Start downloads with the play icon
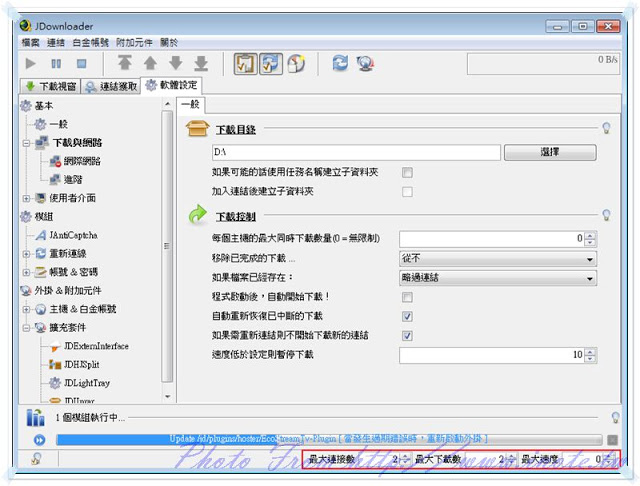Screen dimensions: 640x486 point(30,64)
